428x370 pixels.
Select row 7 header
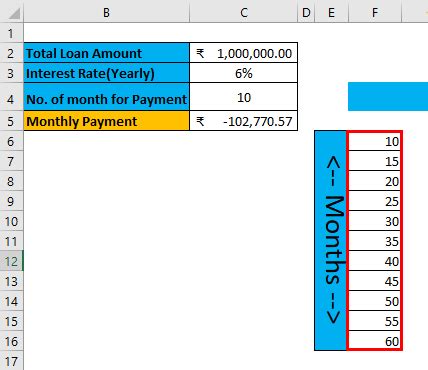11,161
